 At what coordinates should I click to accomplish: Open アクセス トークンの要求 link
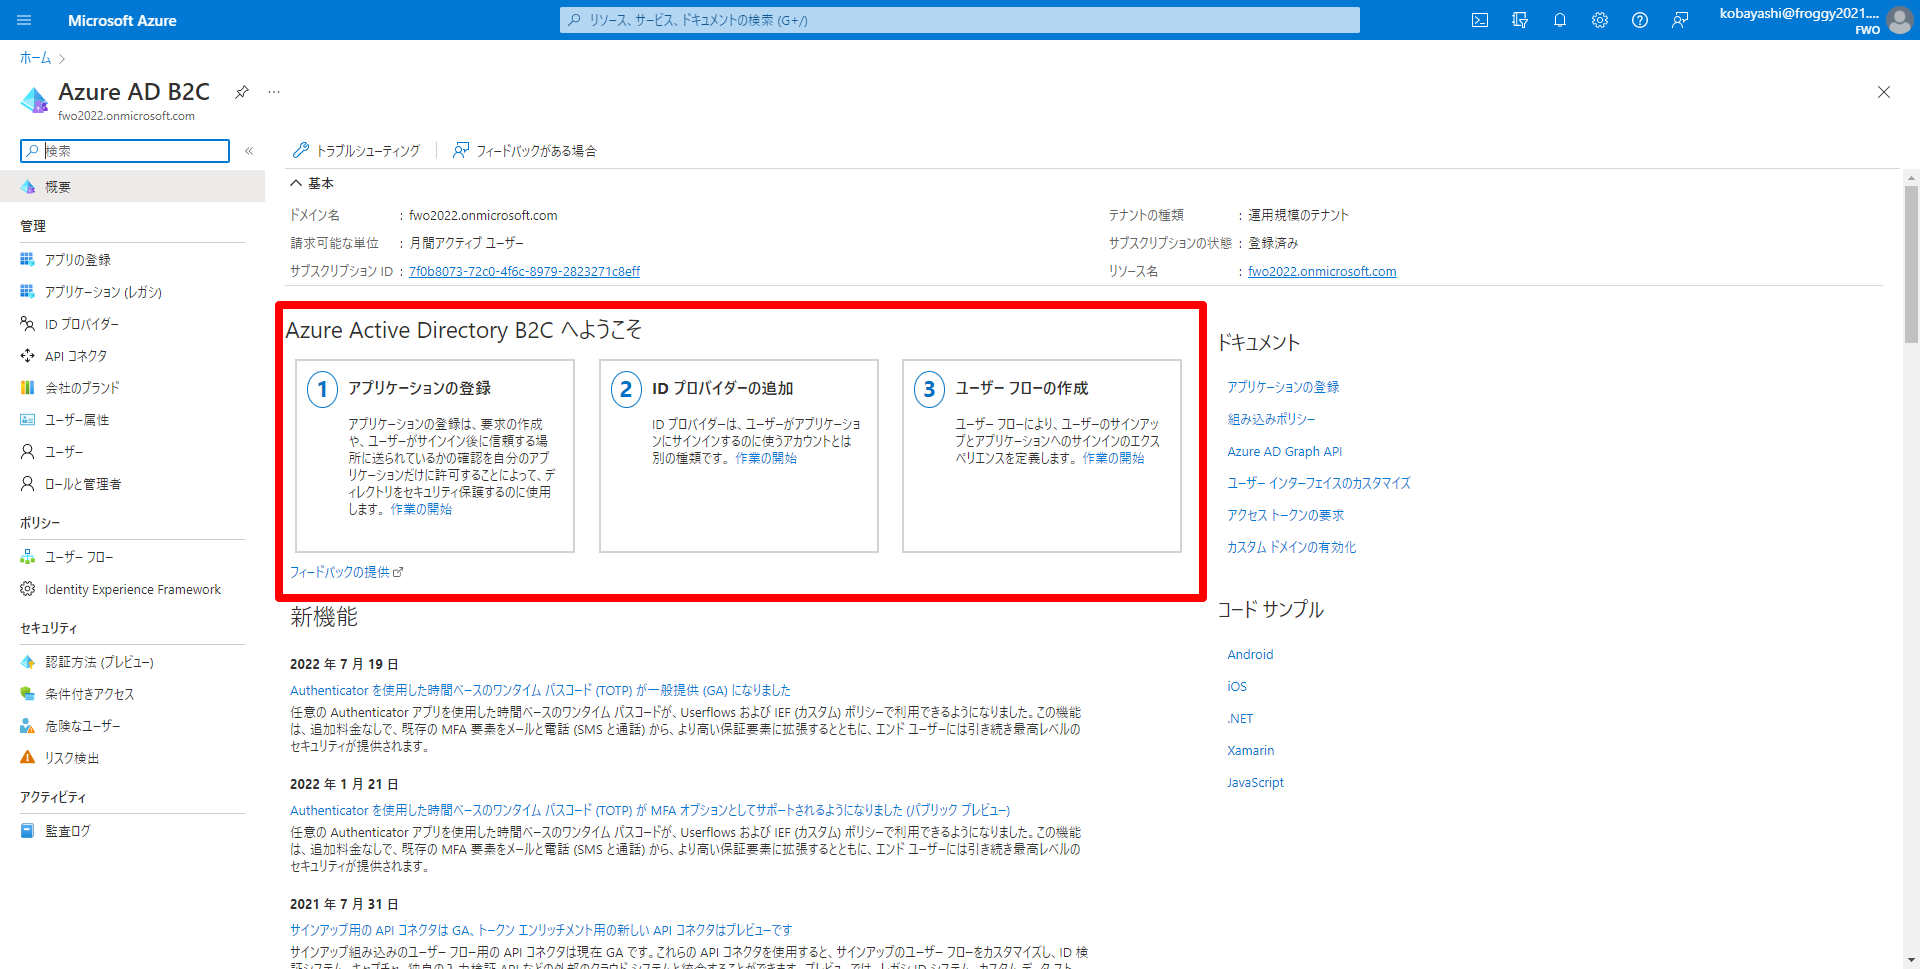(x=1286, y=515)
